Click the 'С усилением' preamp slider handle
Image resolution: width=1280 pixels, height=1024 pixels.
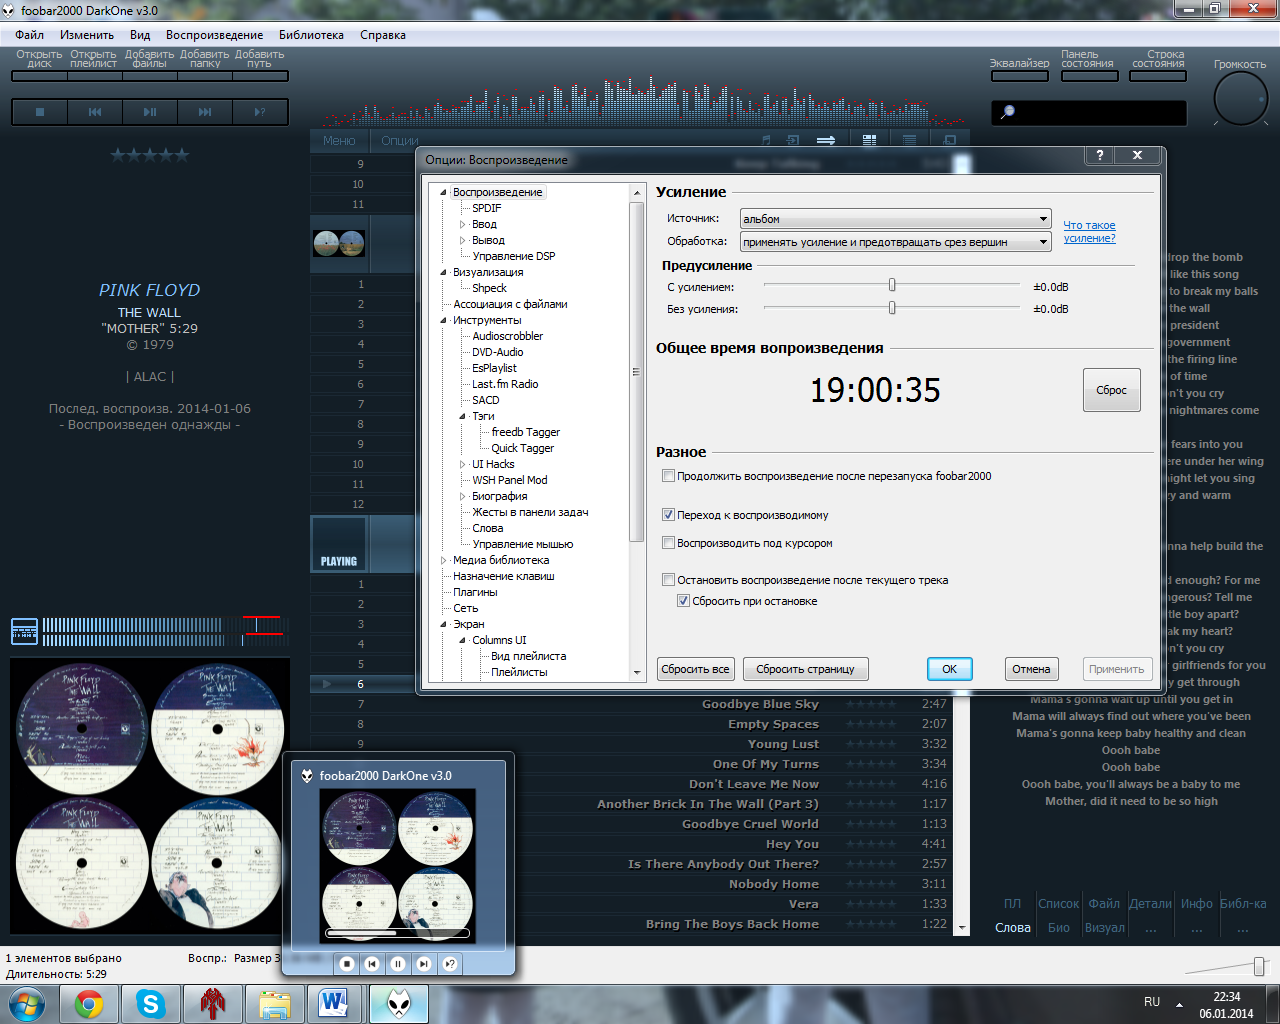click(892, 286)
